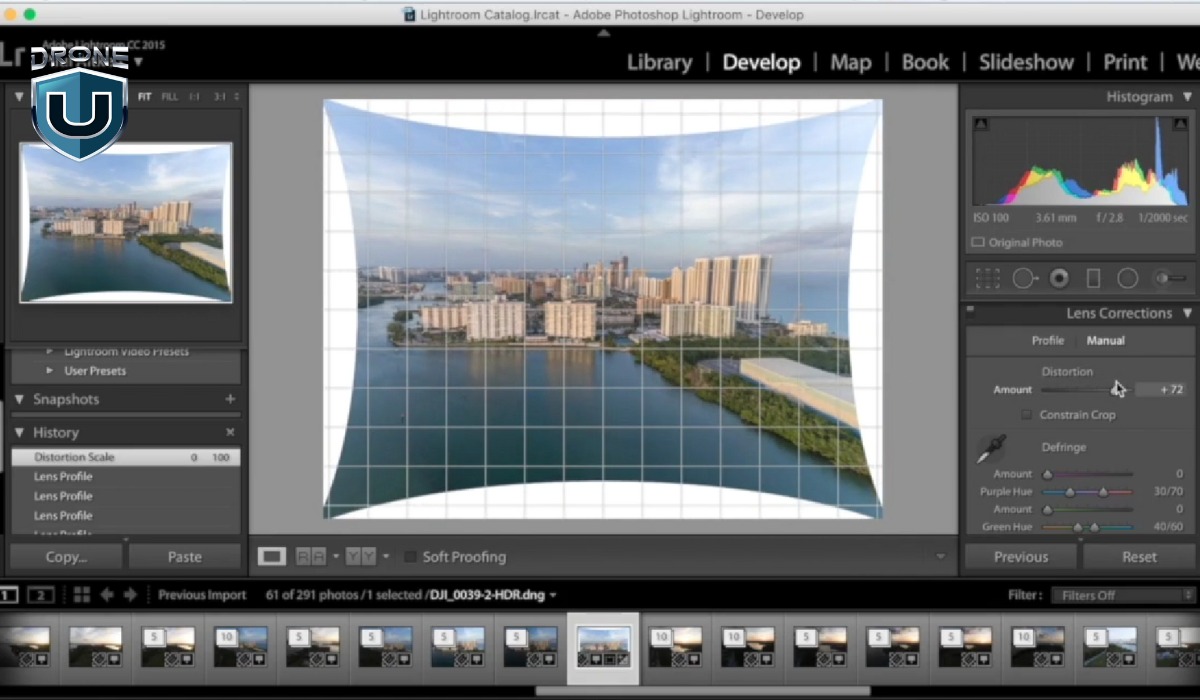The width and height of the screenshot is (1200, 700).
Task: Toggle the Soft Proofing checkbox
Action: click(410, 557)
